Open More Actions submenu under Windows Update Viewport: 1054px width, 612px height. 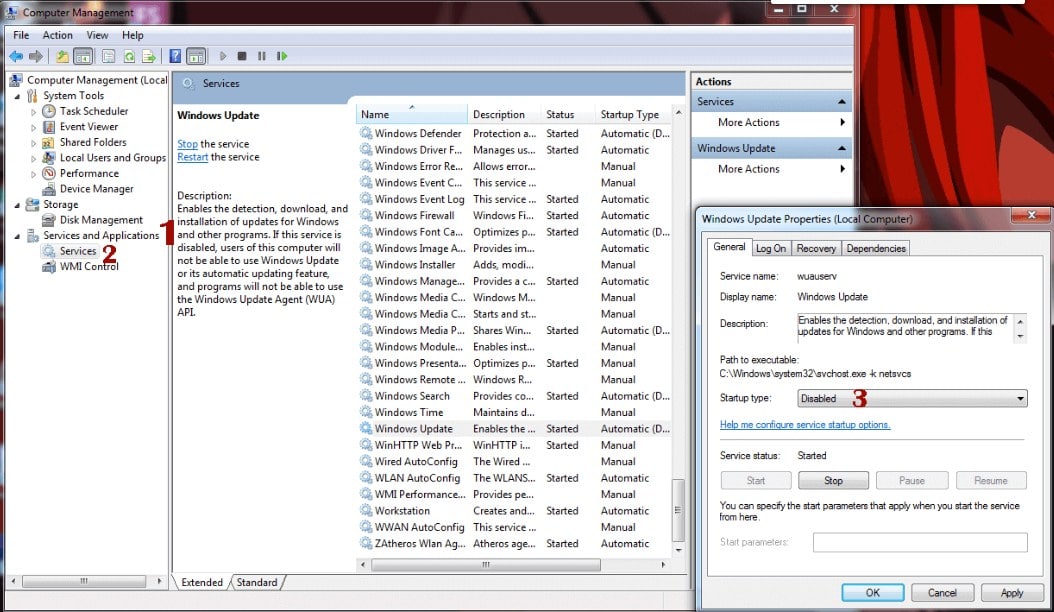tap(771, 169)
